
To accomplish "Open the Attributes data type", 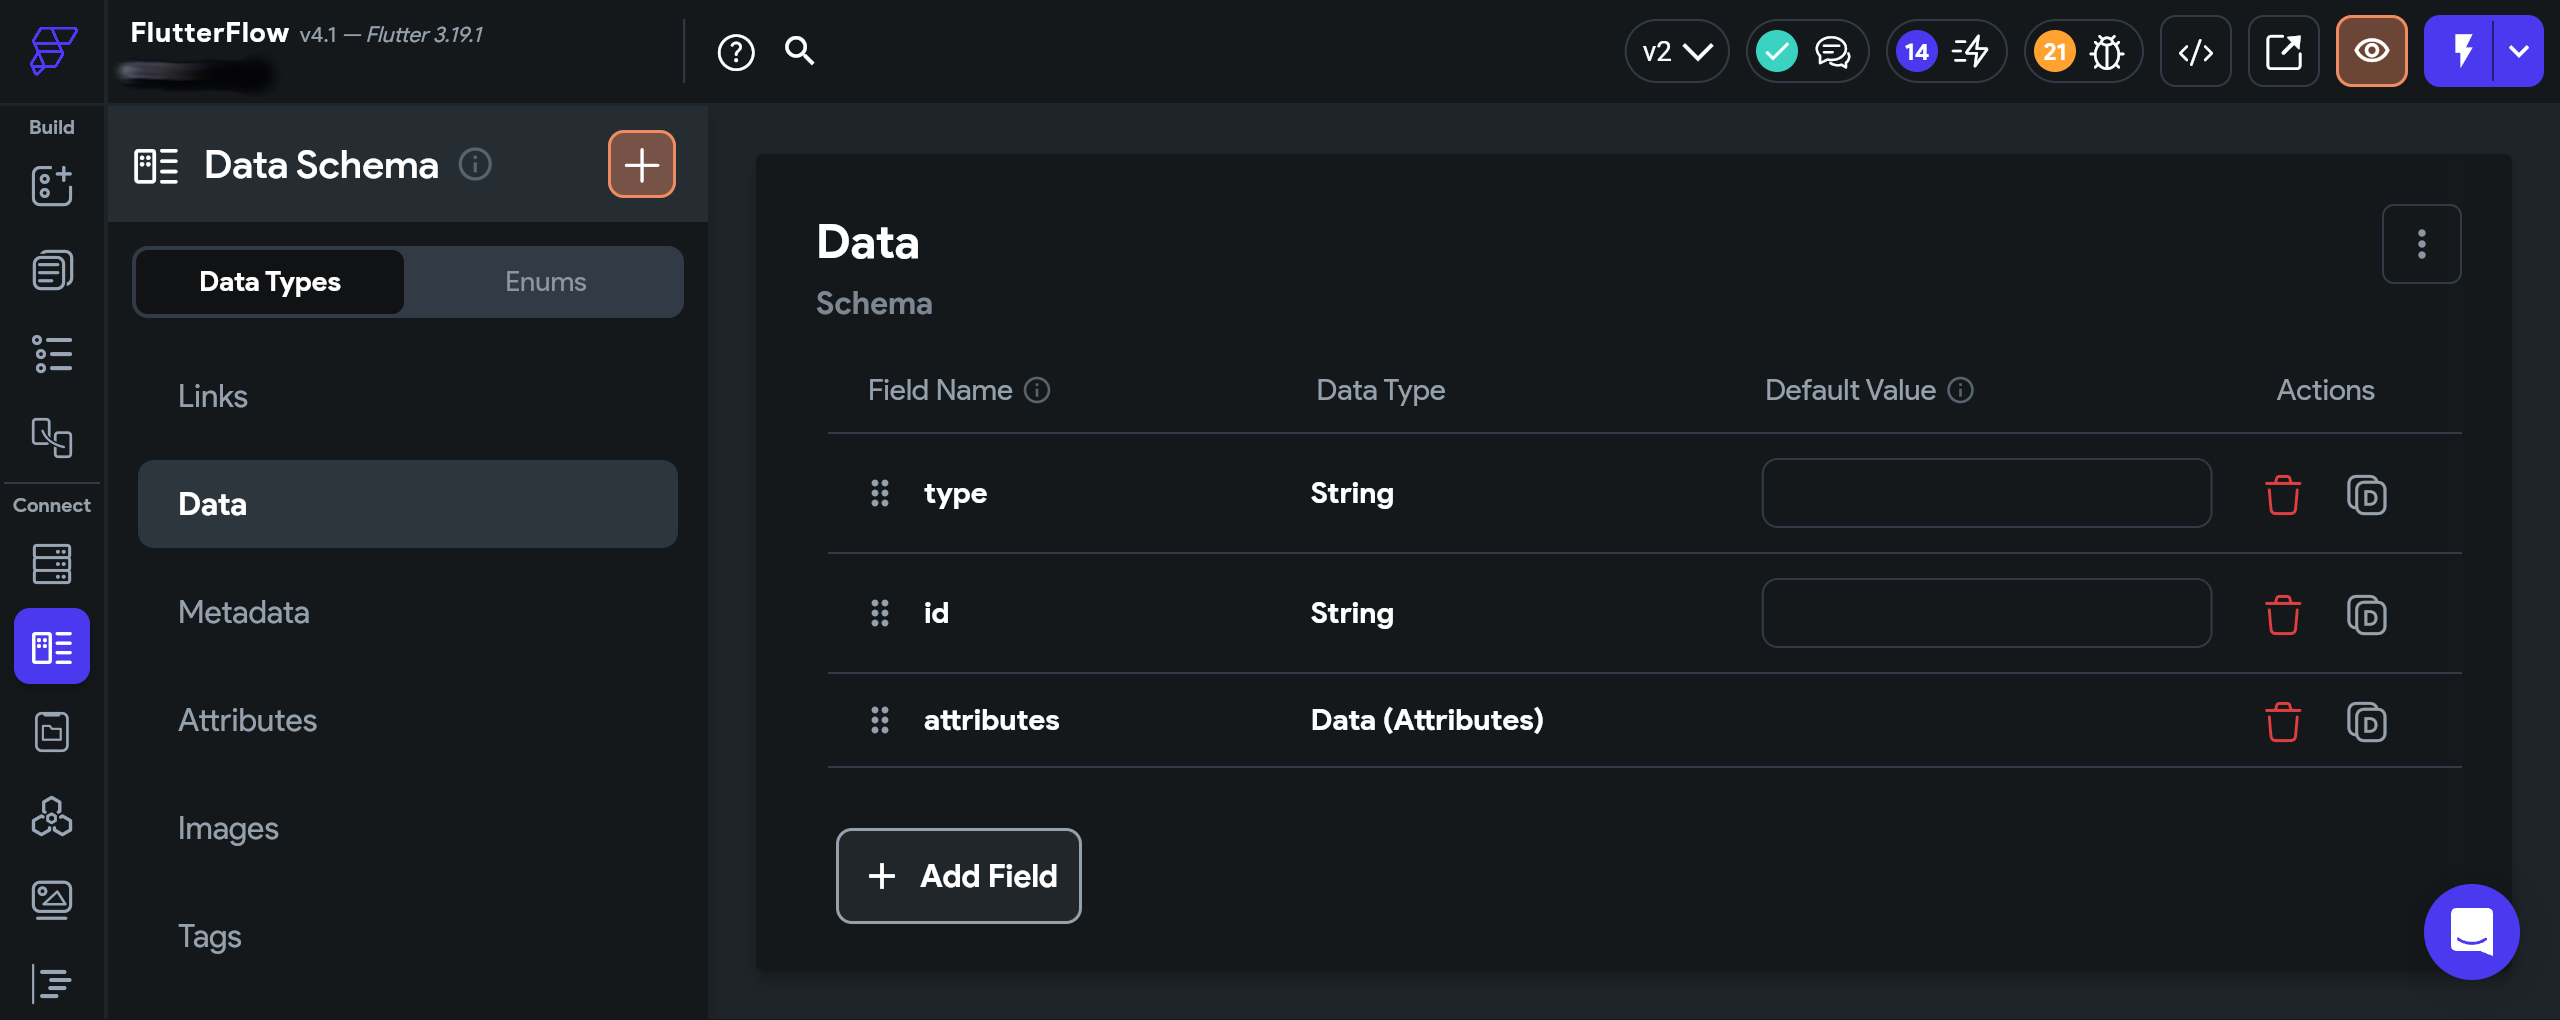I will 247,720.
